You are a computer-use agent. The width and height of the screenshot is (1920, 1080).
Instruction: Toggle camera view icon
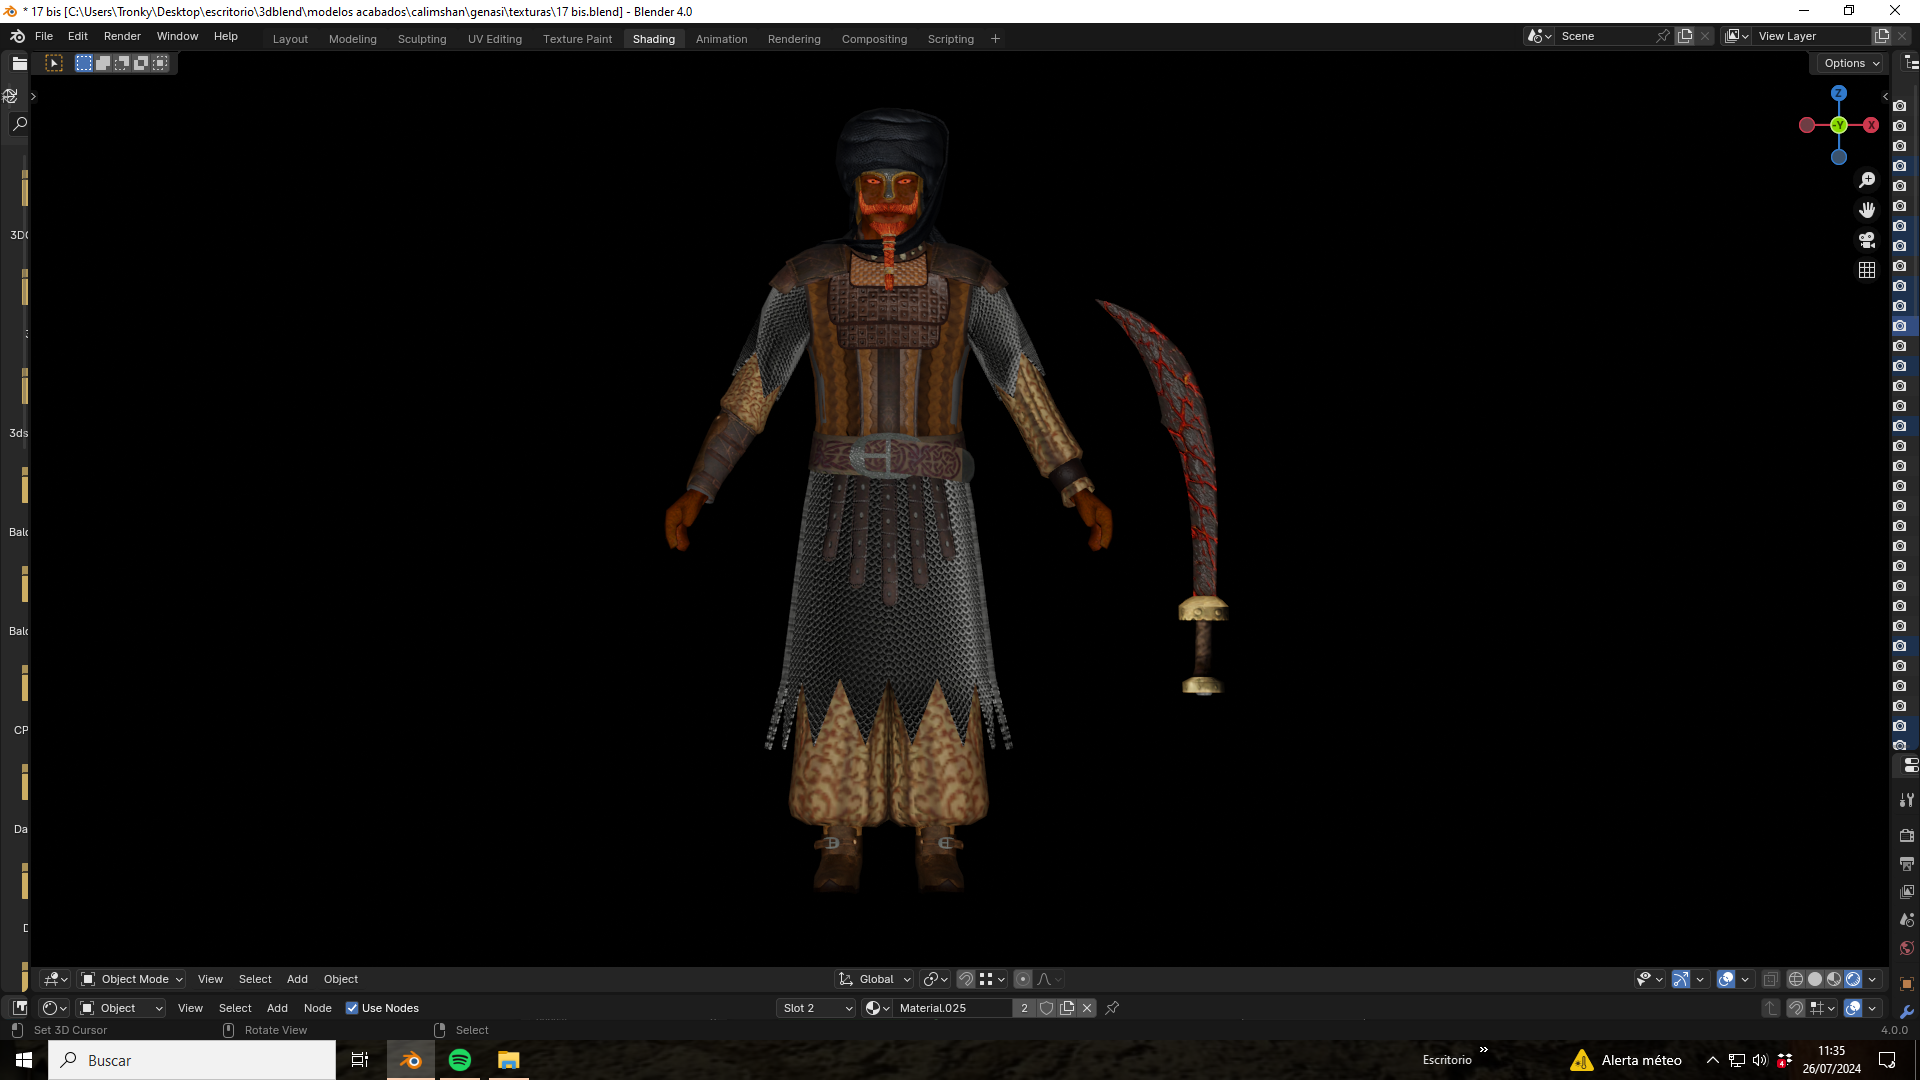pyautogui.click(x=1867, y=240)
